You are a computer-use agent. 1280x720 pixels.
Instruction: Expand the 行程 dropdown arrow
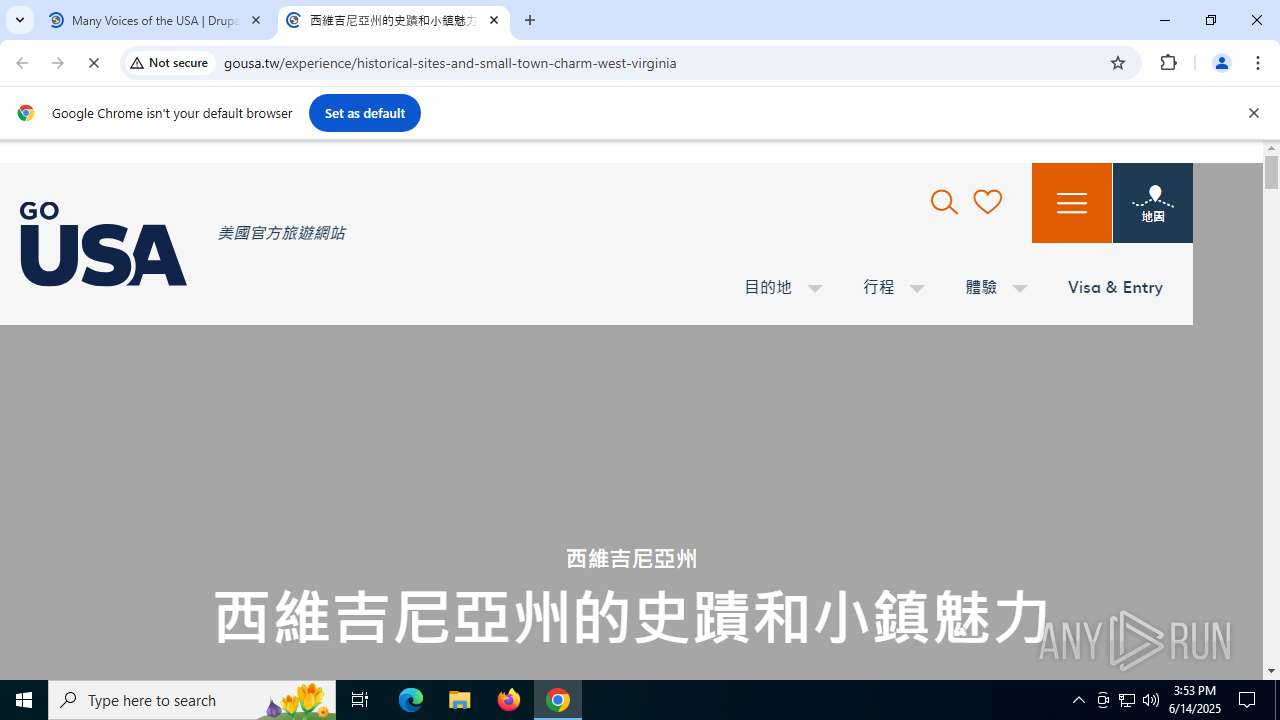[917, 288]
